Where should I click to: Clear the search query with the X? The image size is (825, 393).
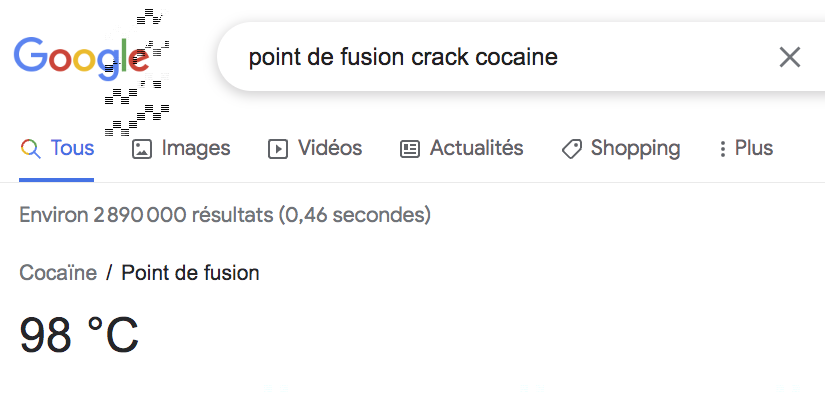click(790, 57)
